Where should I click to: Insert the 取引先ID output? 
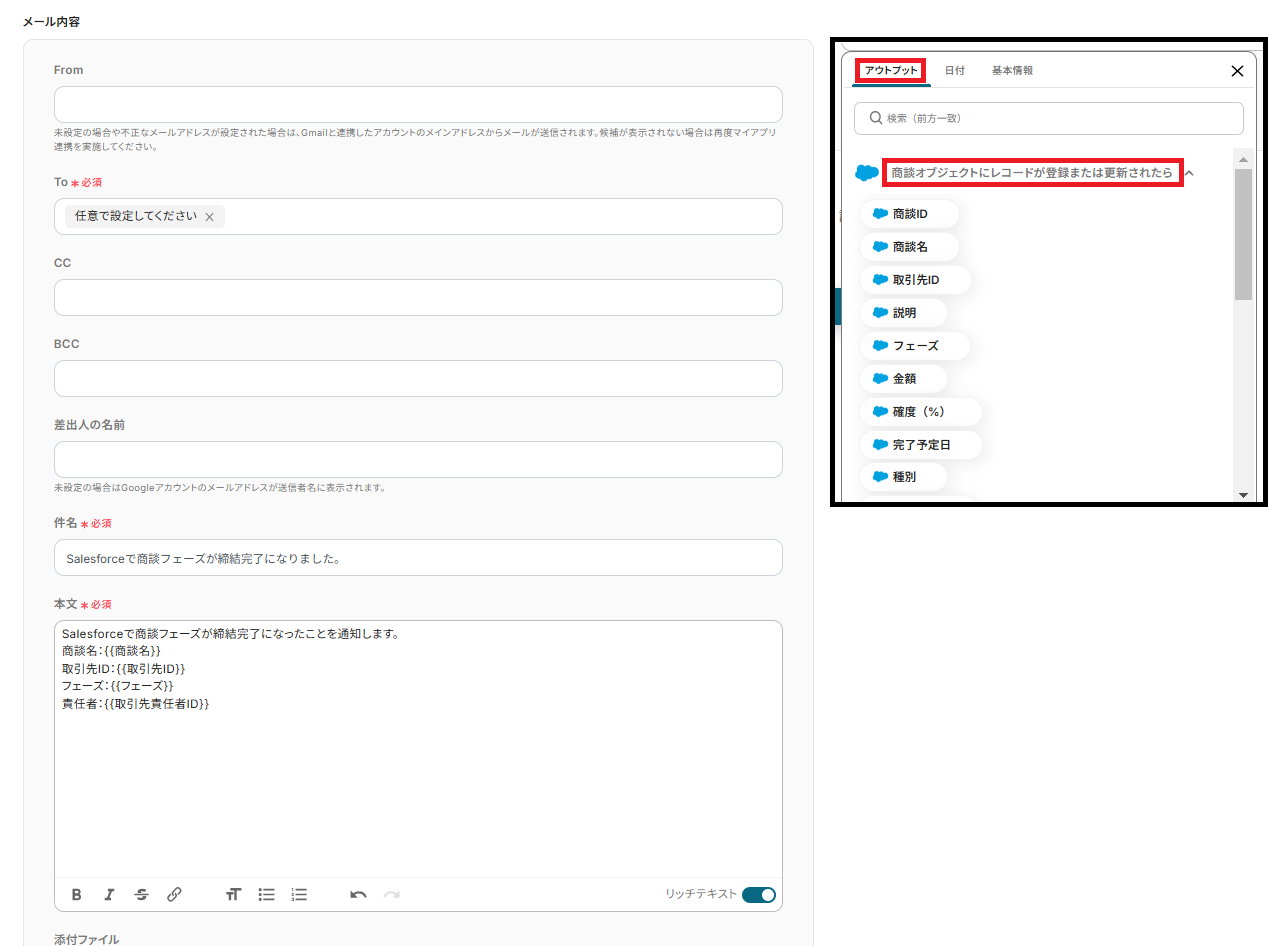915,280
